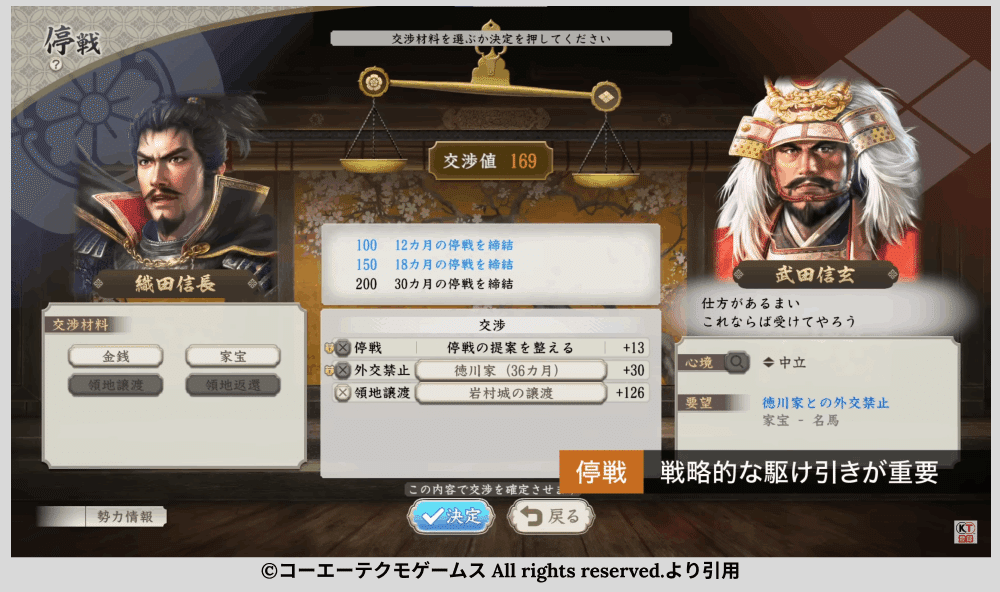Toggle the 中立 up-down arrow indicator
This screenshot has width=1000, height=592.
768,362
